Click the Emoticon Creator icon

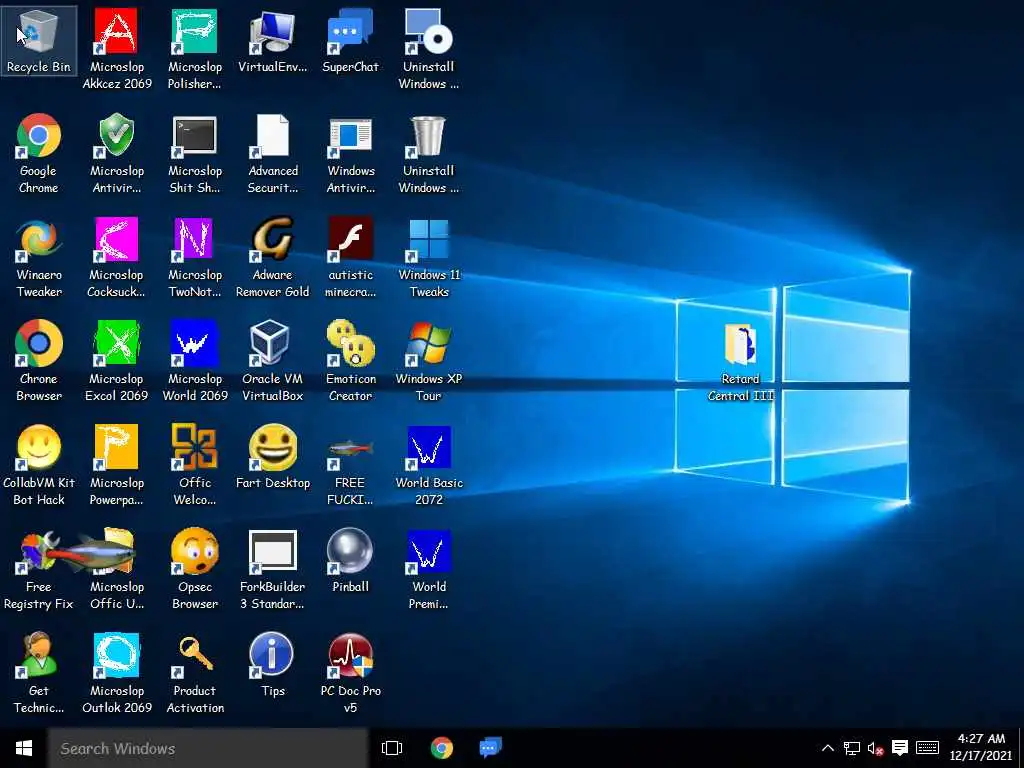coord(350,360)
